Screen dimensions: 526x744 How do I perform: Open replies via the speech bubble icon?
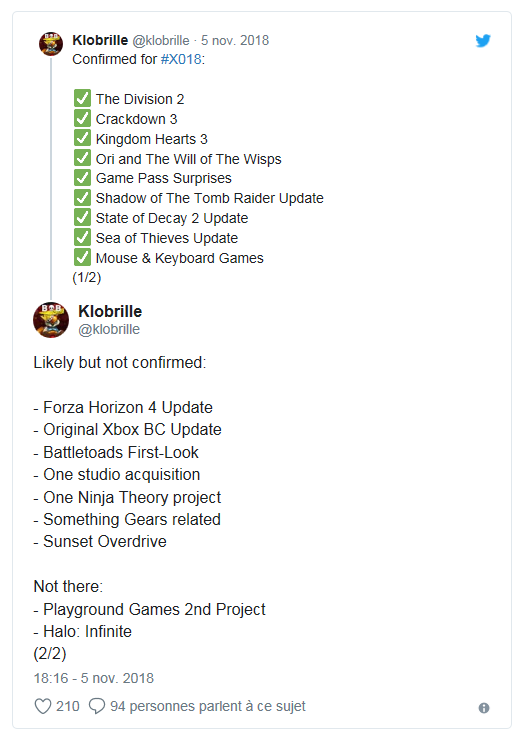[97, 706]
